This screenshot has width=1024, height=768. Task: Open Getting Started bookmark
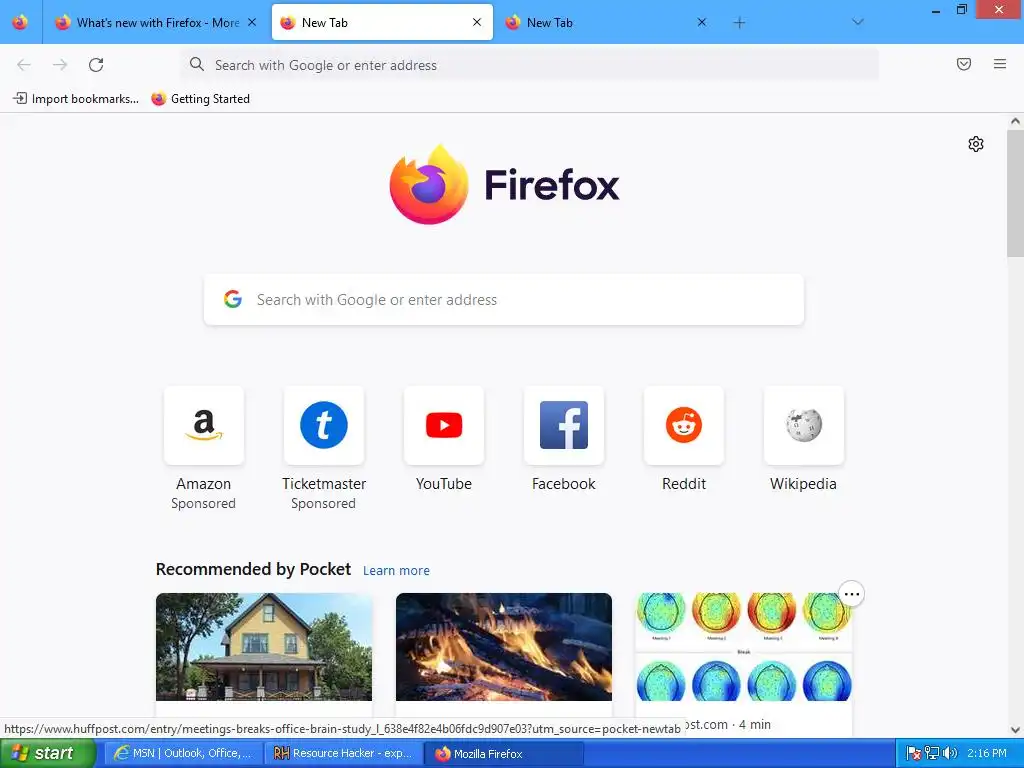200,99
